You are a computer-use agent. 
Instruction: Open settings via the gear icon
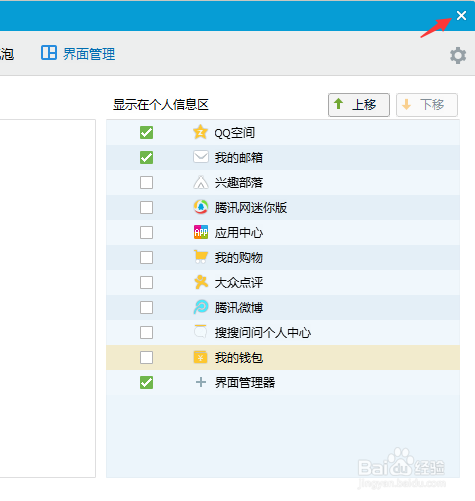click(458, 55)
